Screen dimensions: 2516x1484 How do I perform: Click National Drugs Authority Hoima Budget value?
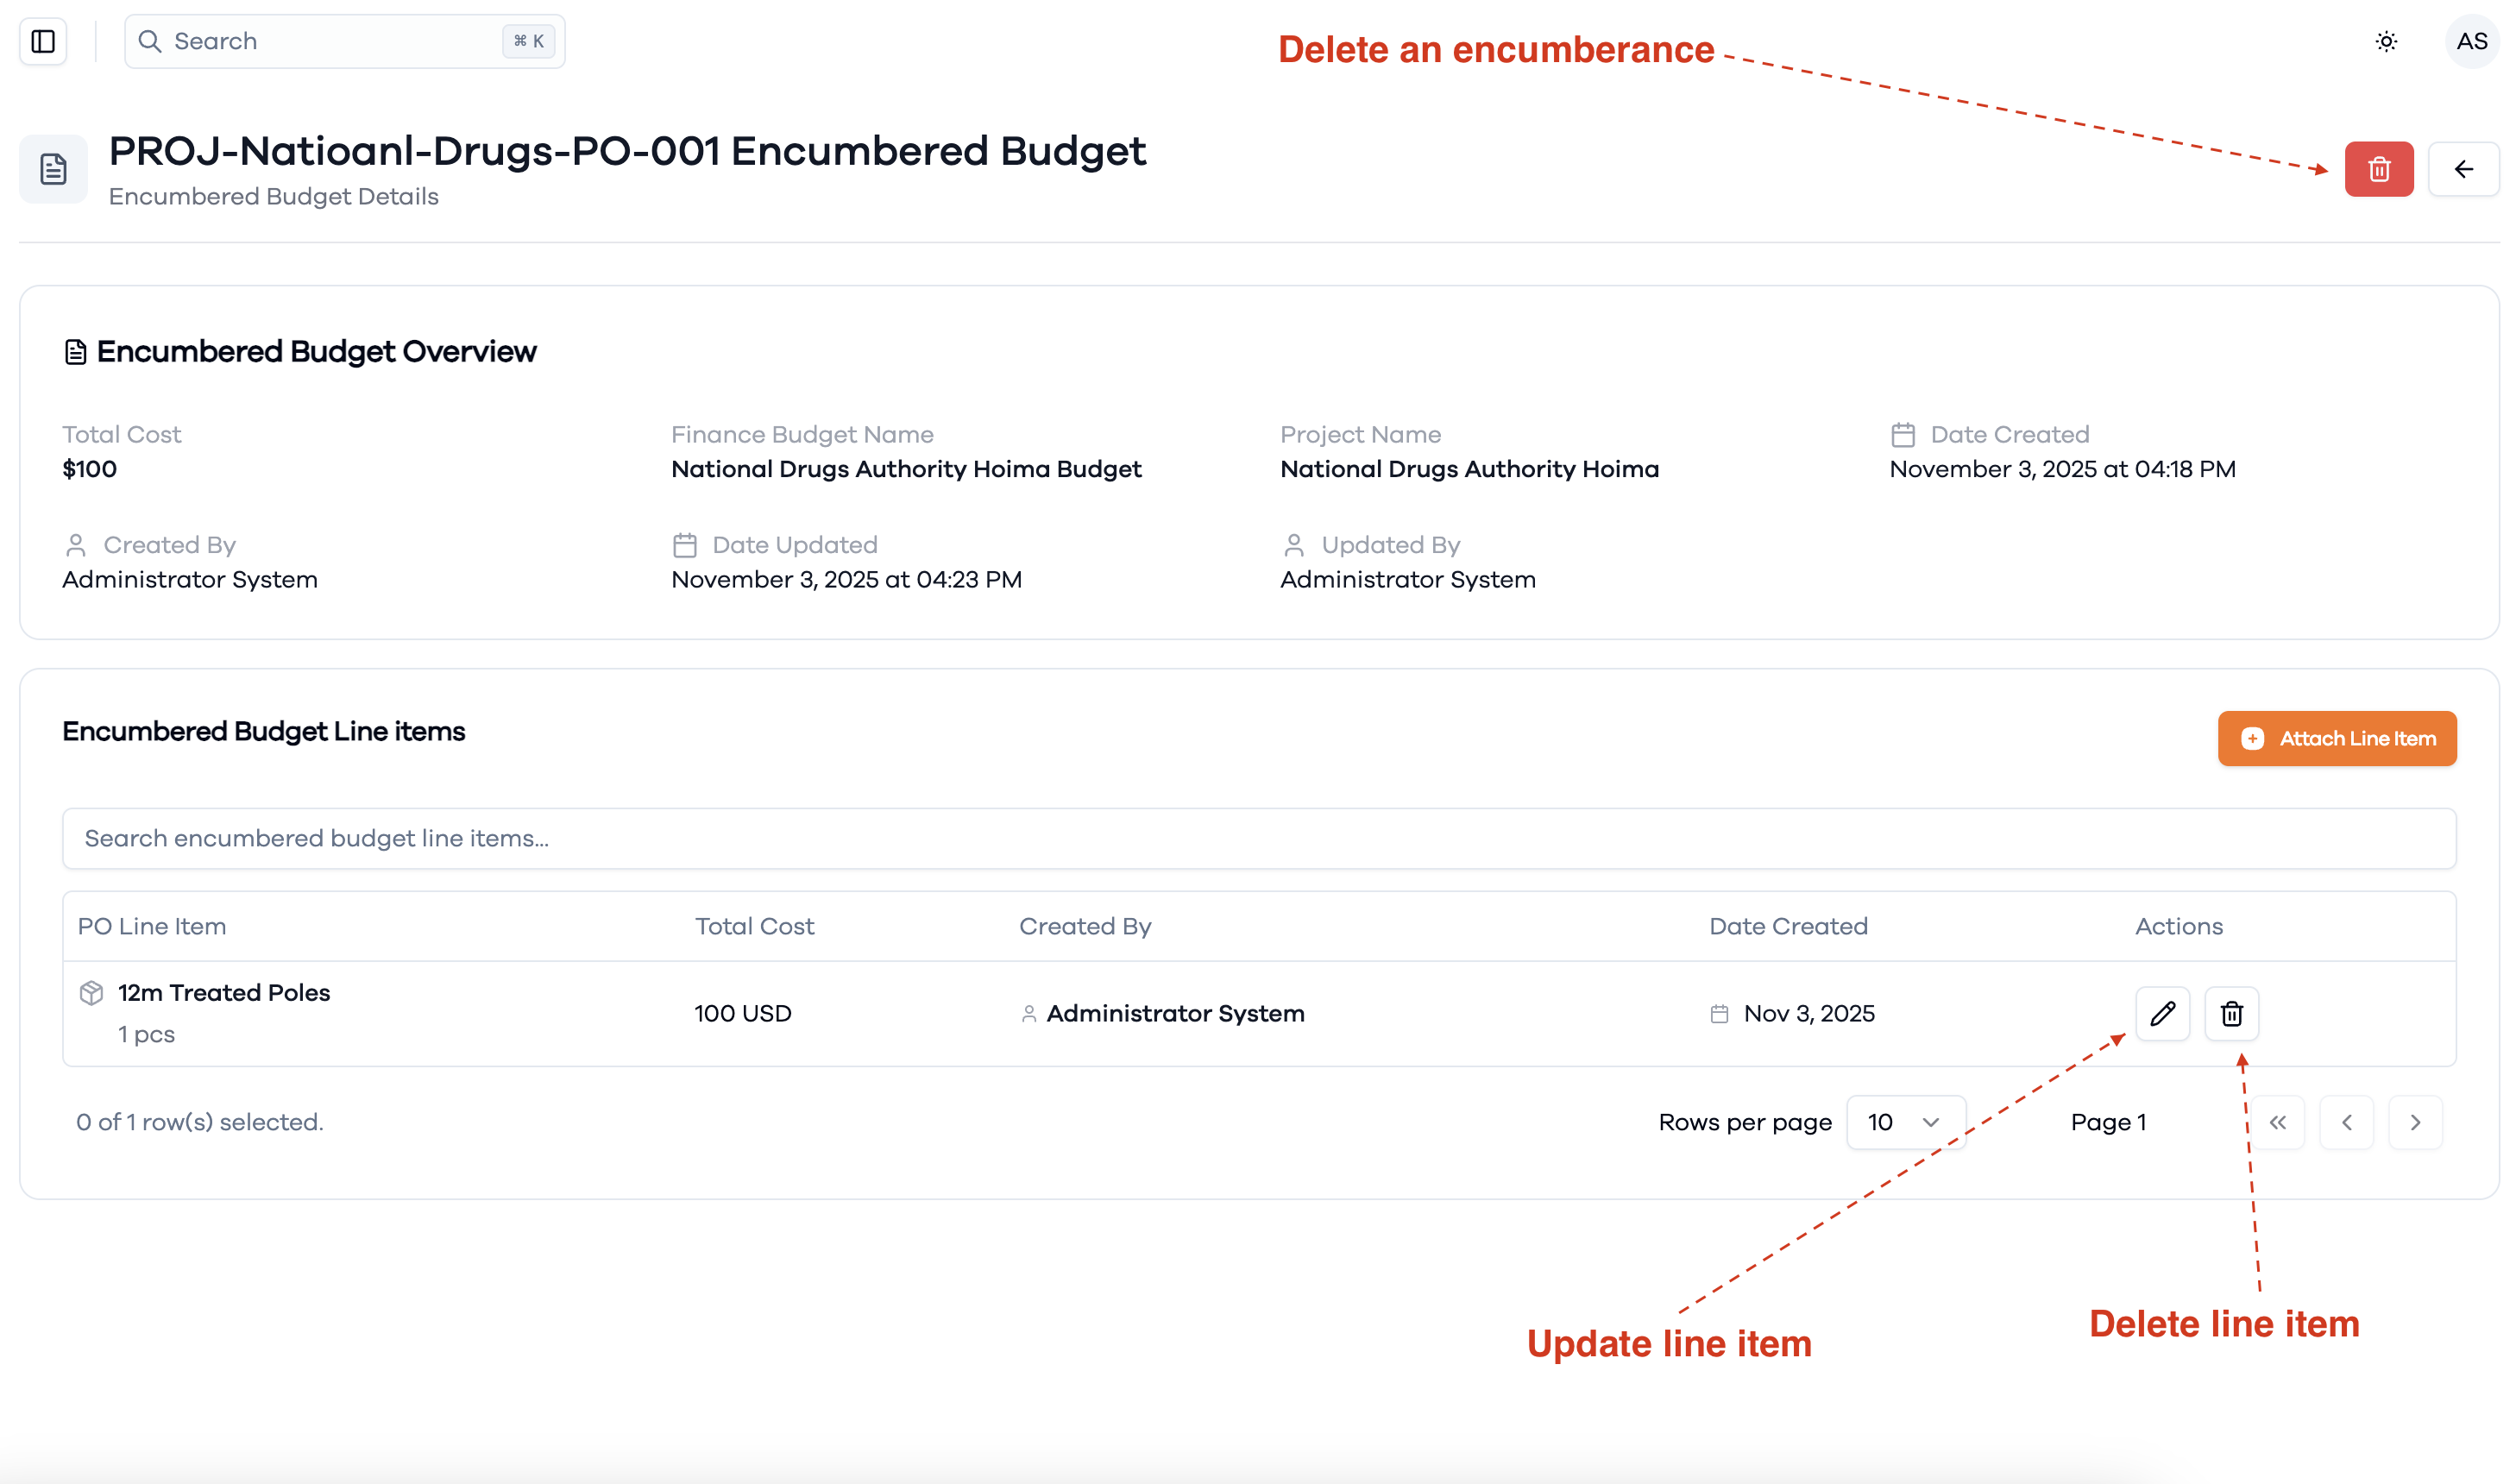906,469
